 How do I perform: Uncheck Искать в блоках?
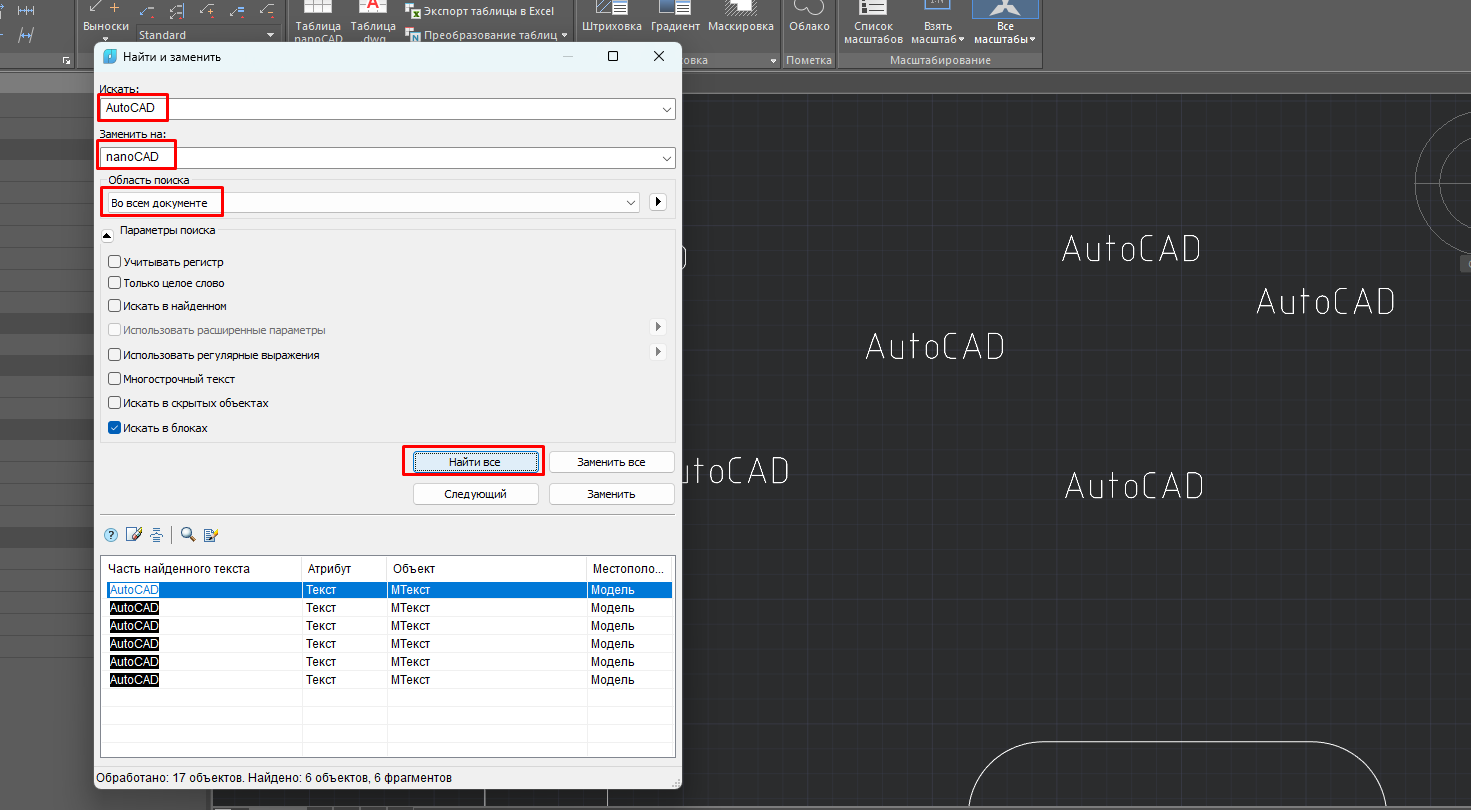click(x=115, y=428)
